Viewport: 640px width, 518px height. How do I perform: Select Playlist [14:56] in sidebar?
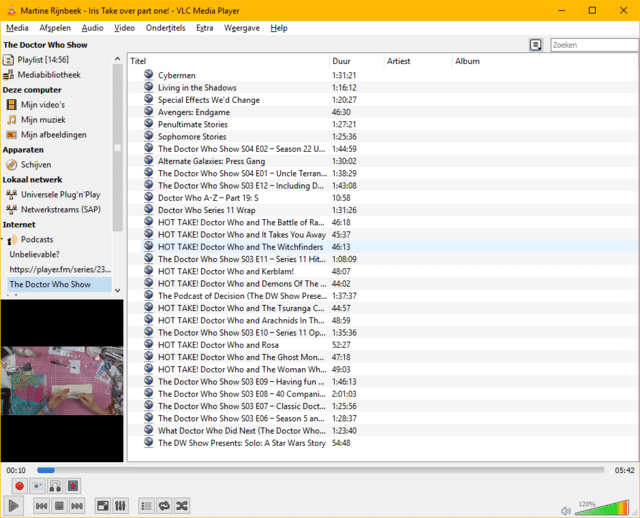[43, 60]
